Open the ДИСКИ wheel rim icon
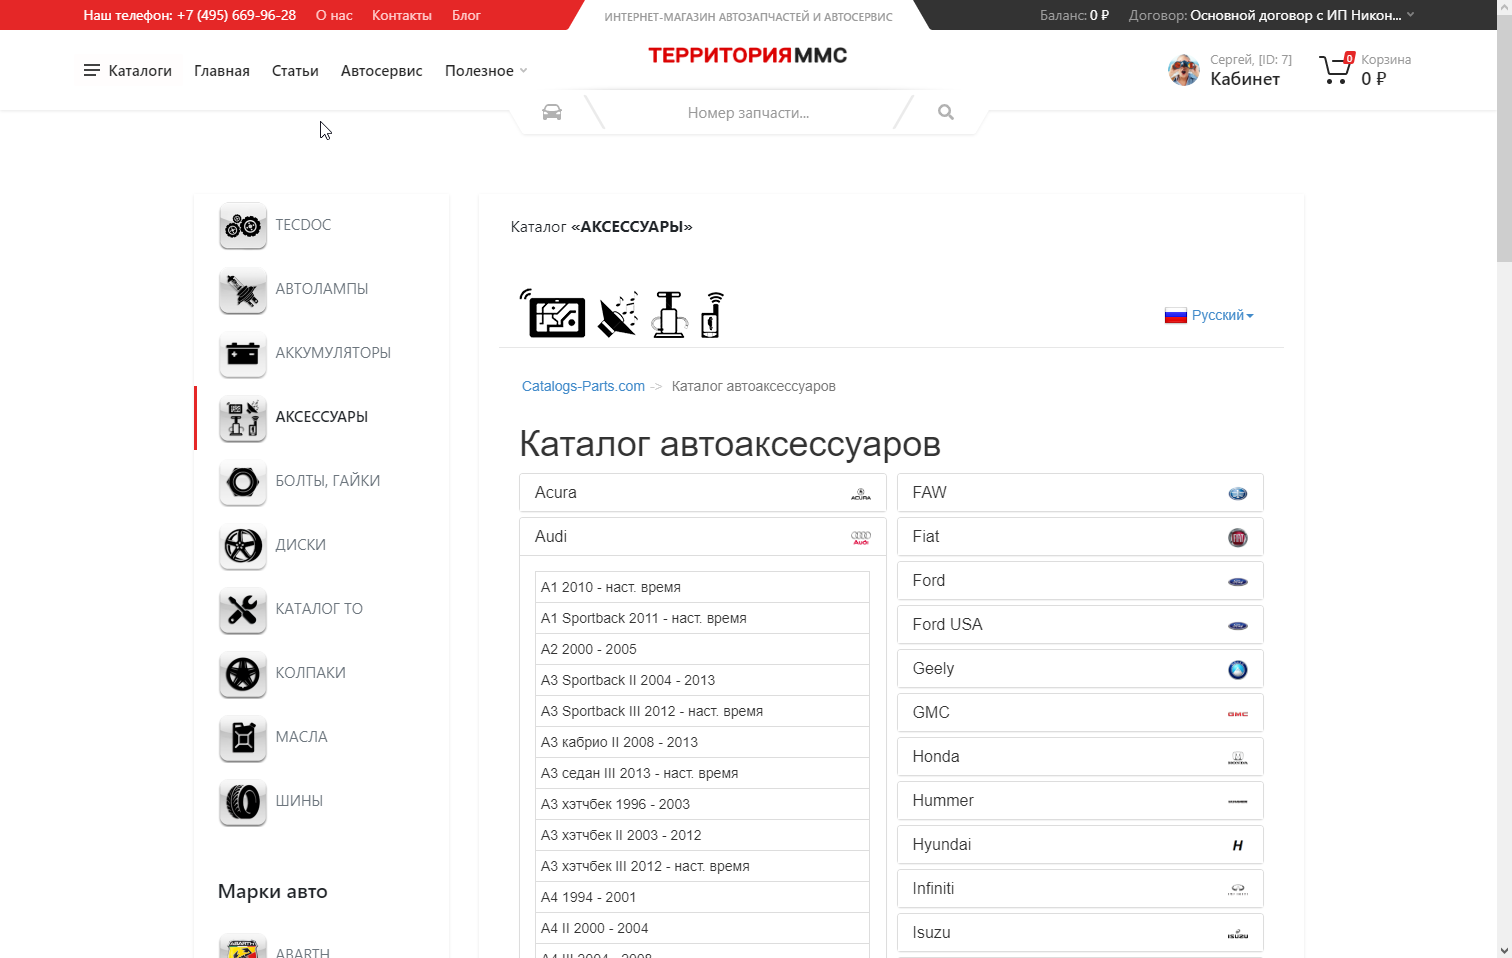 point(243,546)
